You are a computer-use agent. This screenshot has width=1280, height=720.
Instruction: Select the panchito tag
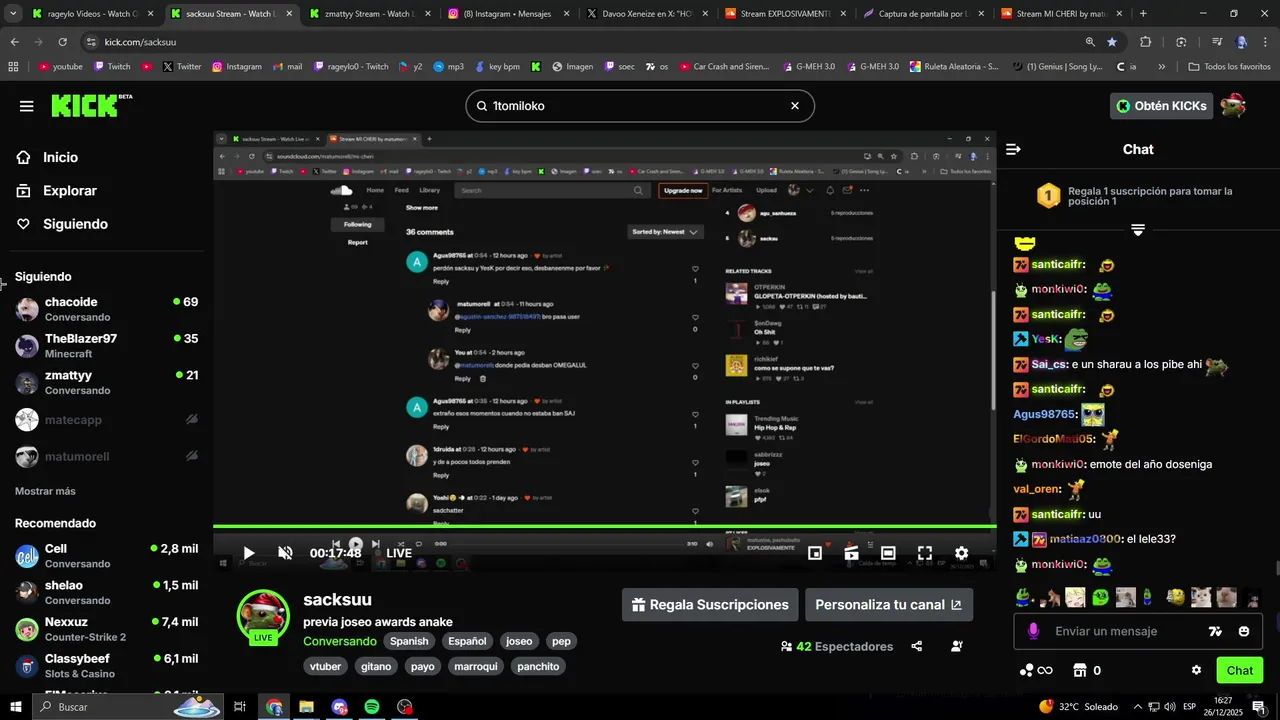pyautogui.click(x=538, y=666)
